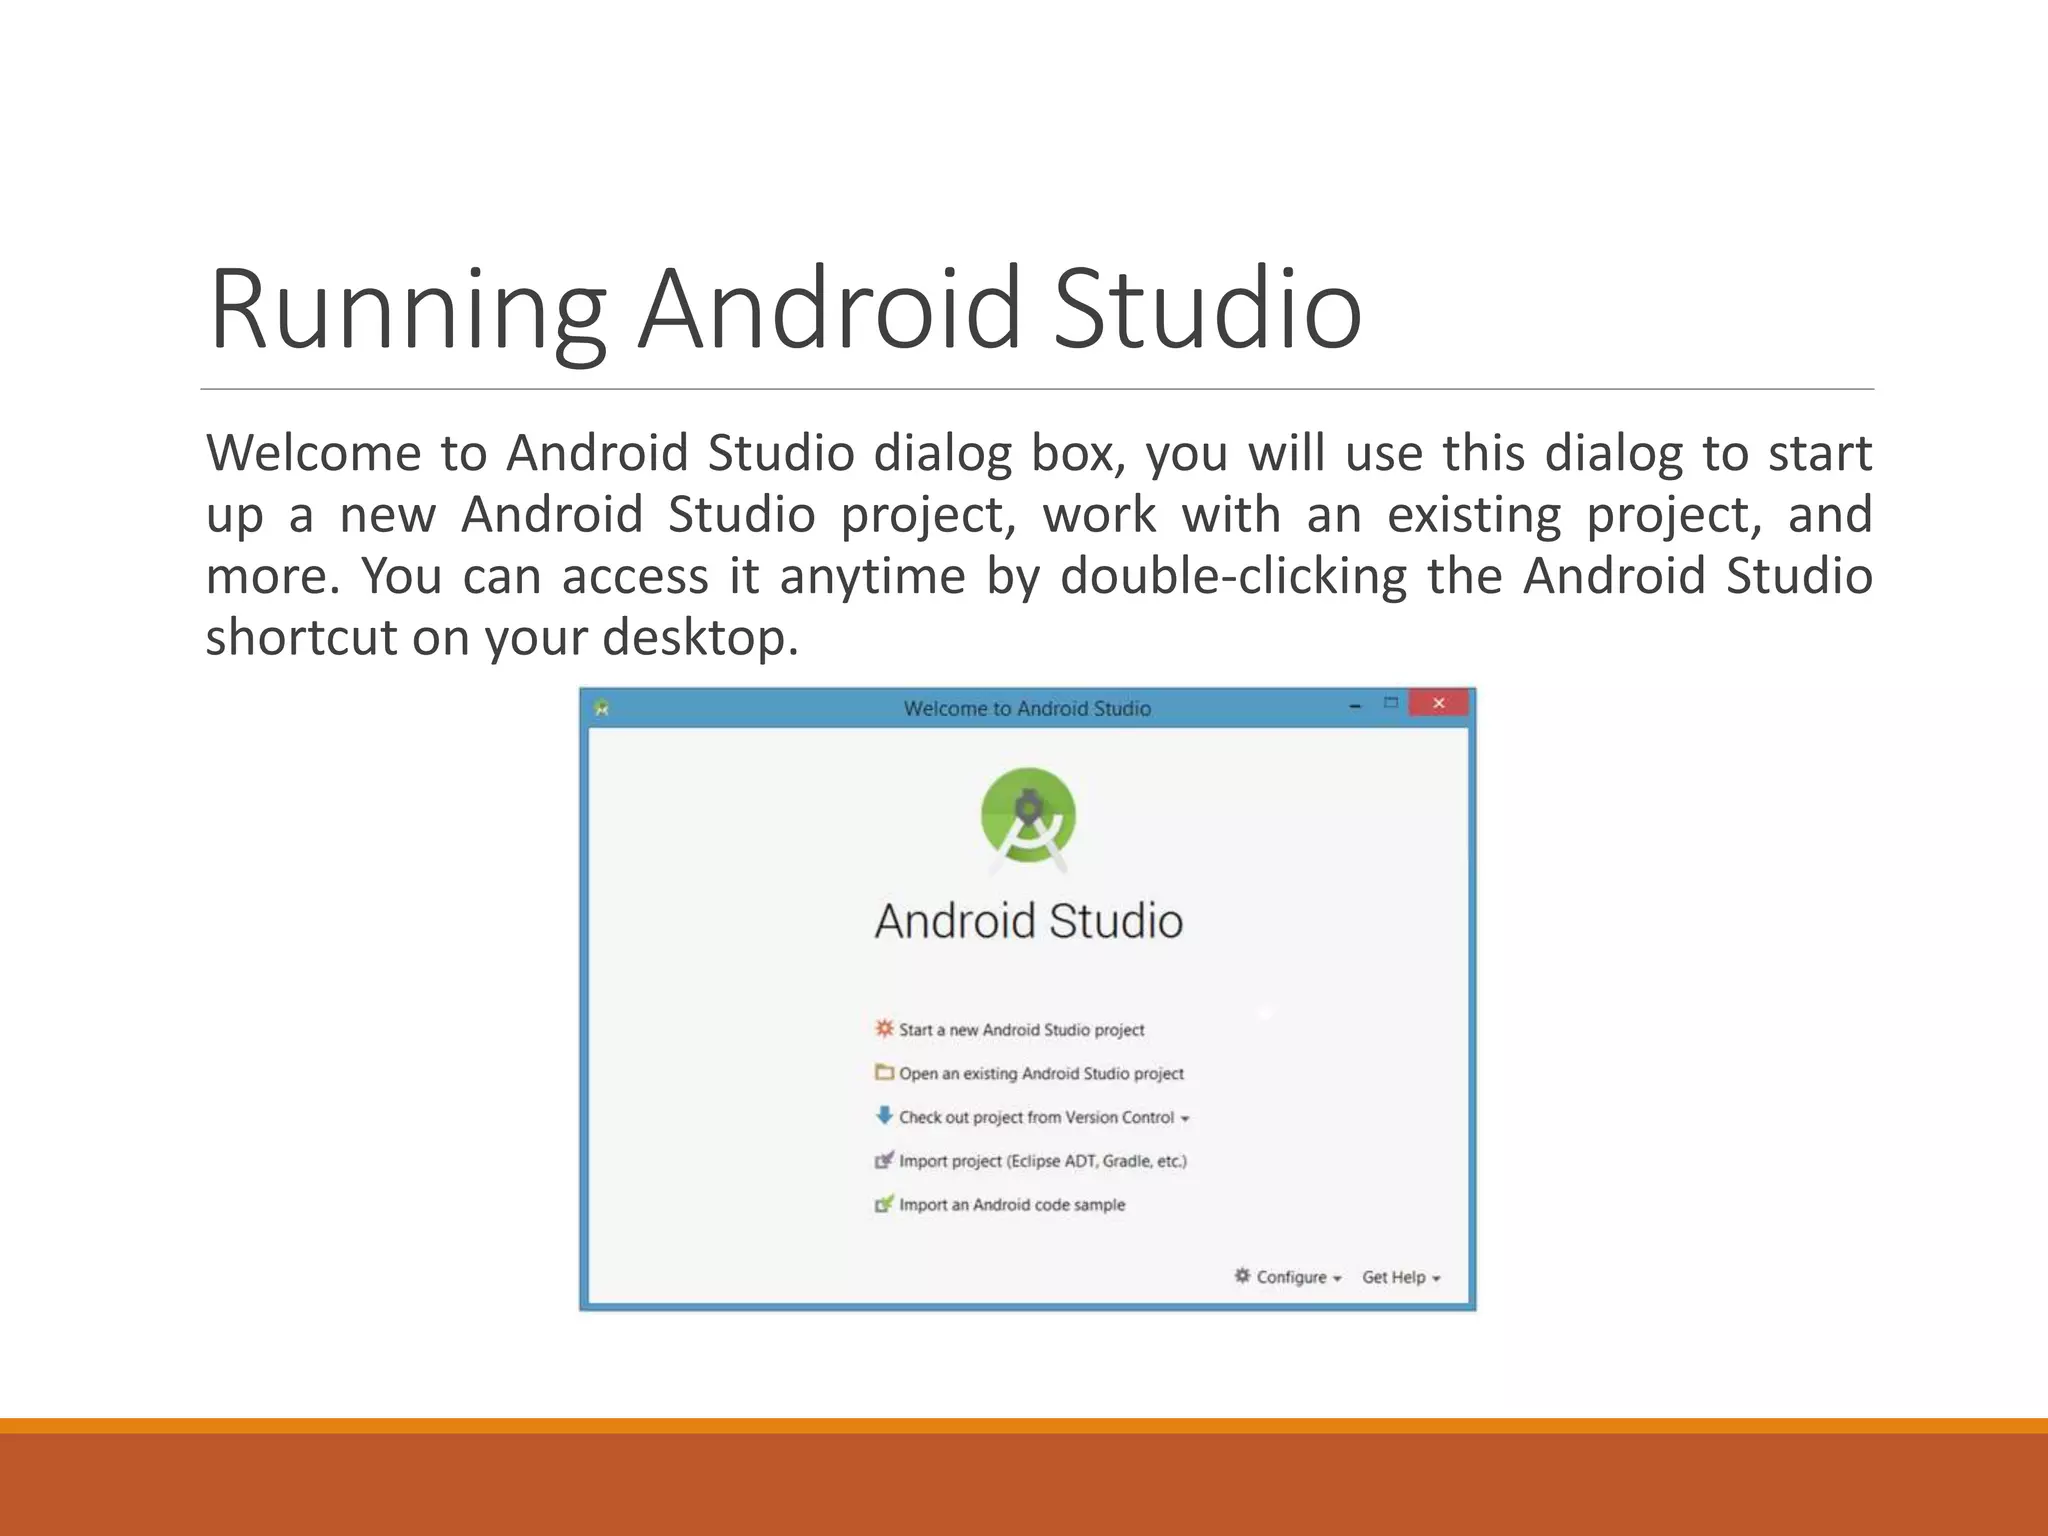Close the Welcome to Android Studio window
Viewport: 2048px width, 1536px height.
click(1438, 703)
